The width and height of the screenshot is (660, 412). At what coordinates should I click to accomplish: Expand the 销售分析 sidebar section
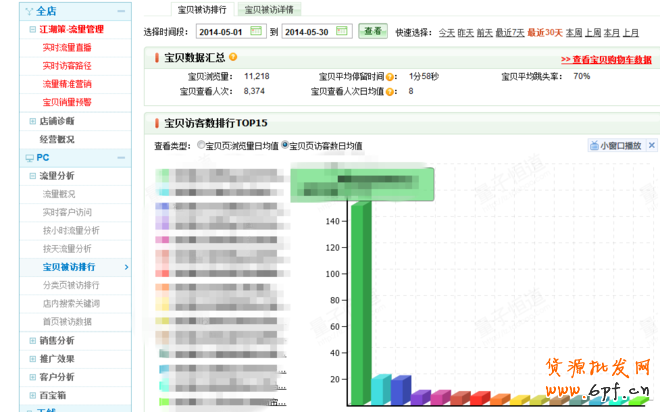pos(32,341)
